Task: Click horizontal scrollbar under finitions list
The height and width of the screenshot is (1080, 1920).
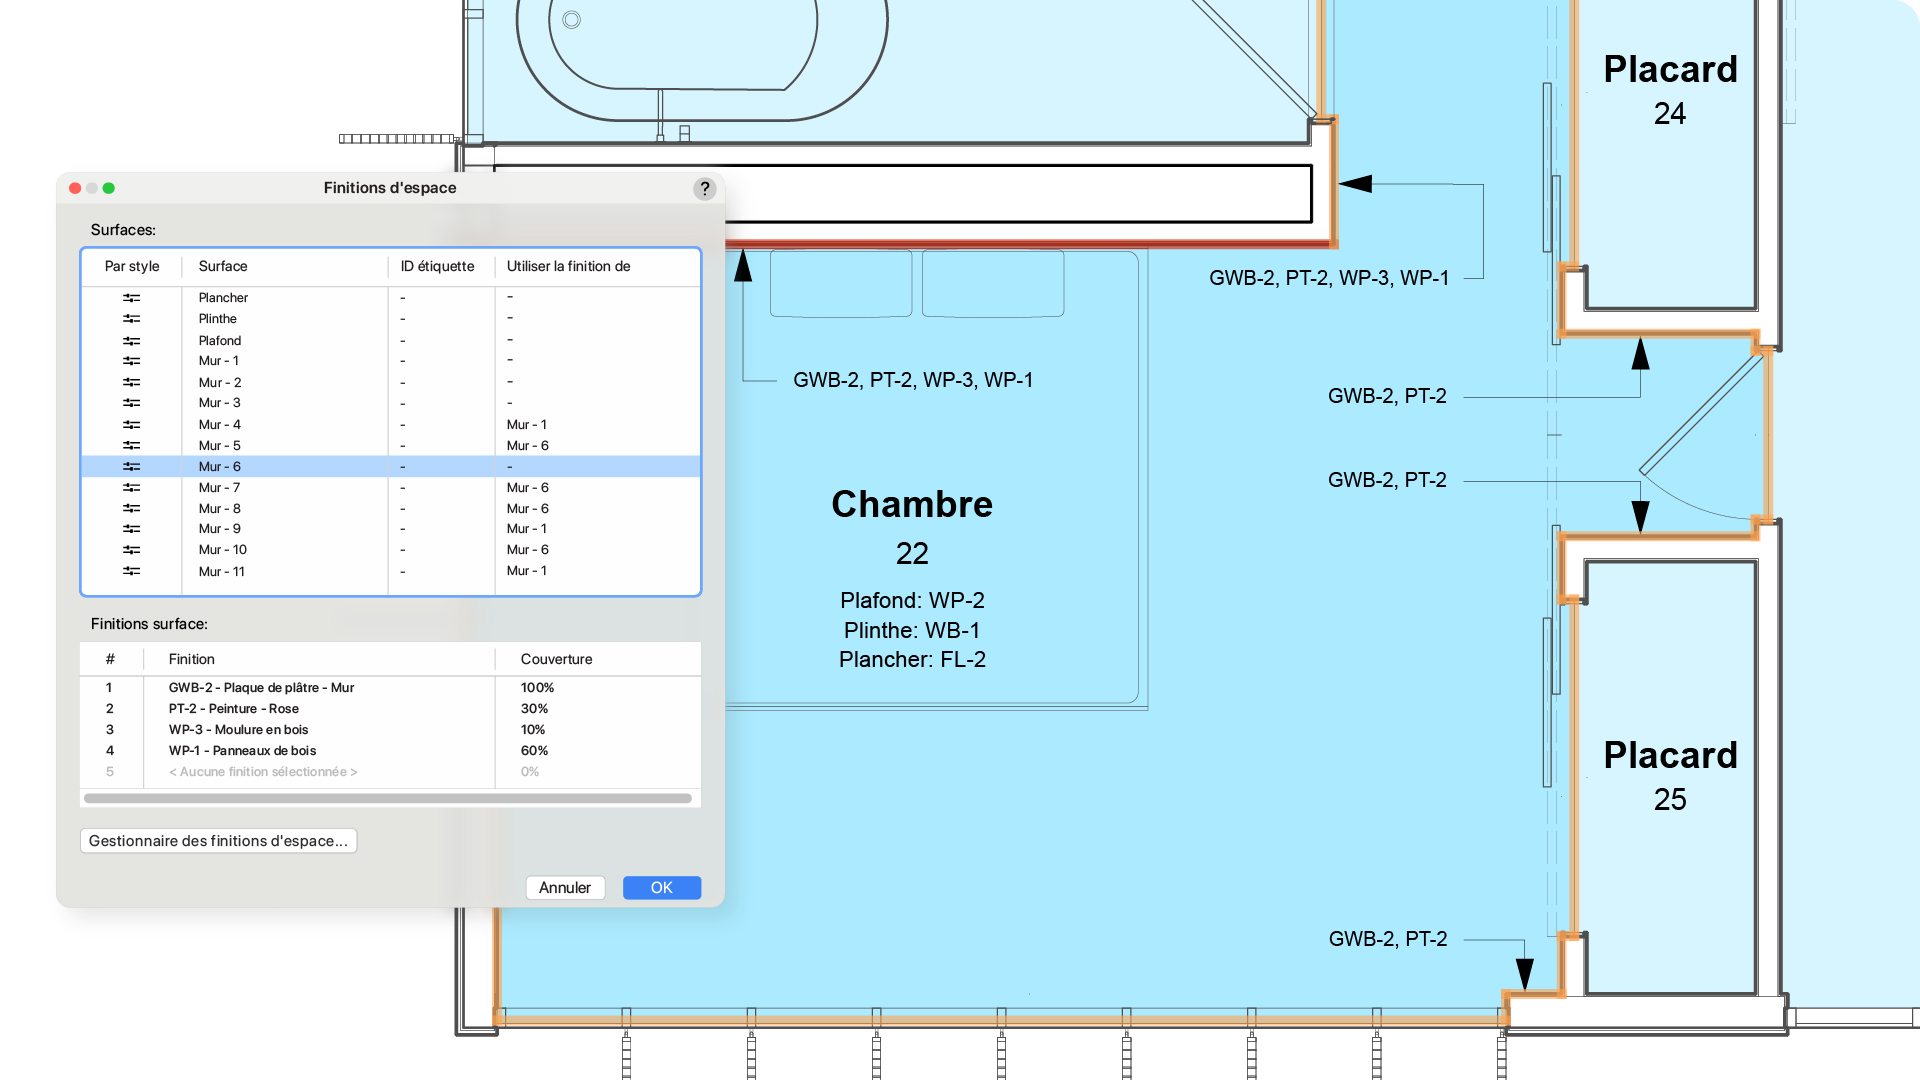Action: coord(388,799)
